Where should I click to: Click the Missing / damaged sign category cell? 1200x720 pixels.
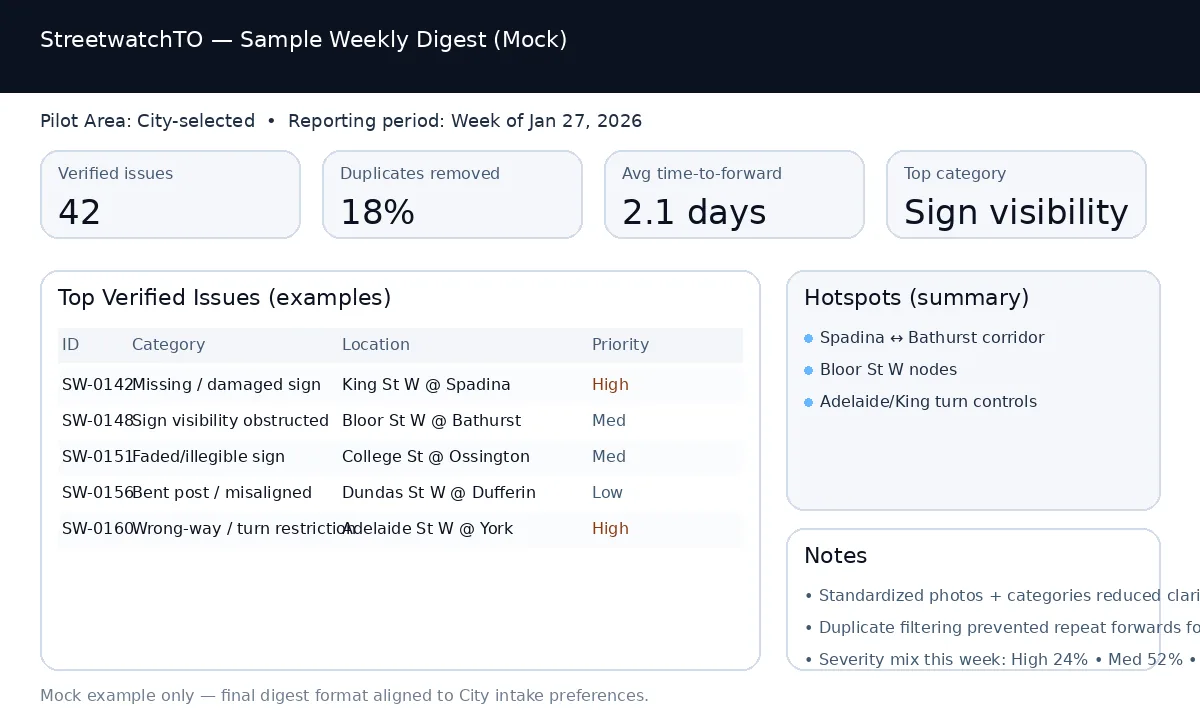(227, 384)
